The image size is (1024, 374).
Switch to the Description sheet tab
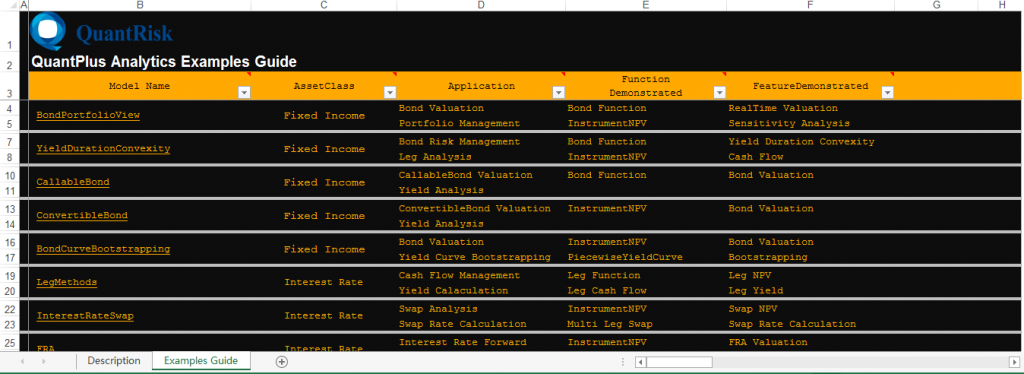pos(114,361)
